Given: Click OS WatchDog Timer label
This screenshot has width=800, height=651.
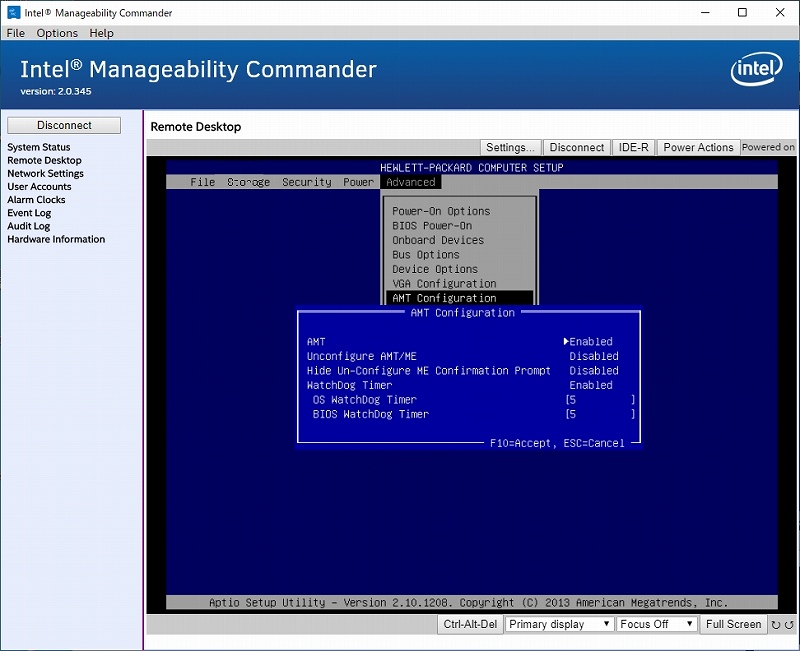Looking at the screenshot, I should coord(364,400).
